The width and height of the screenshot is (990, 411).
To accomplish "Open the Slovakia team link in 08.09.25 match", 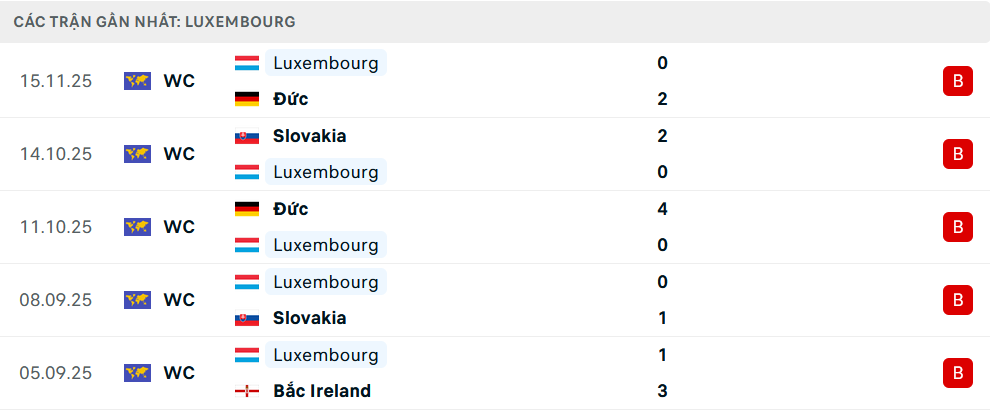I will [309, 318].
